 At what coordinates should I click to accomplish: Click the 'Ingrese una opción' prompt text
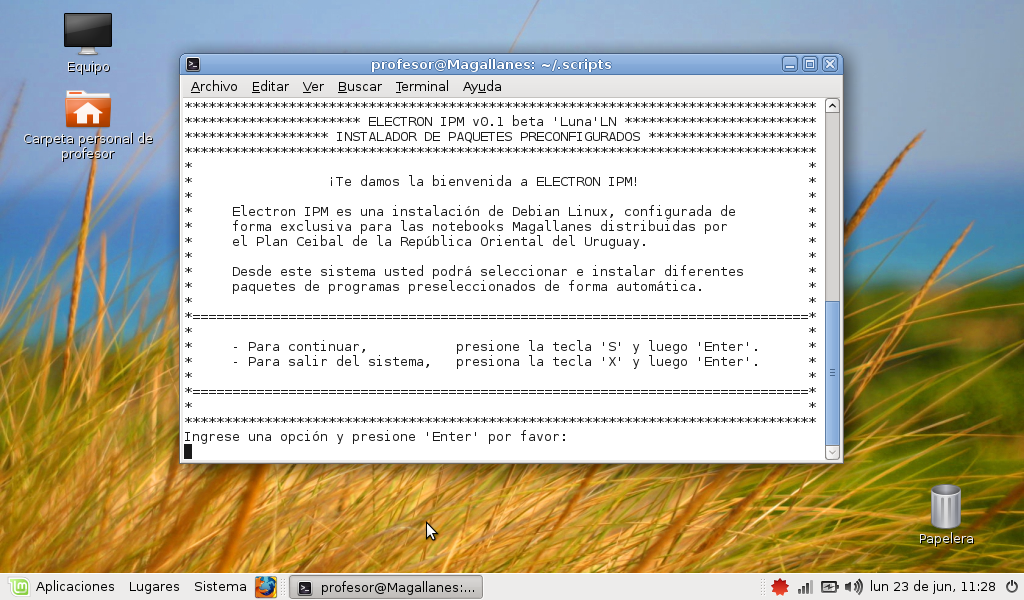point(376,437)
